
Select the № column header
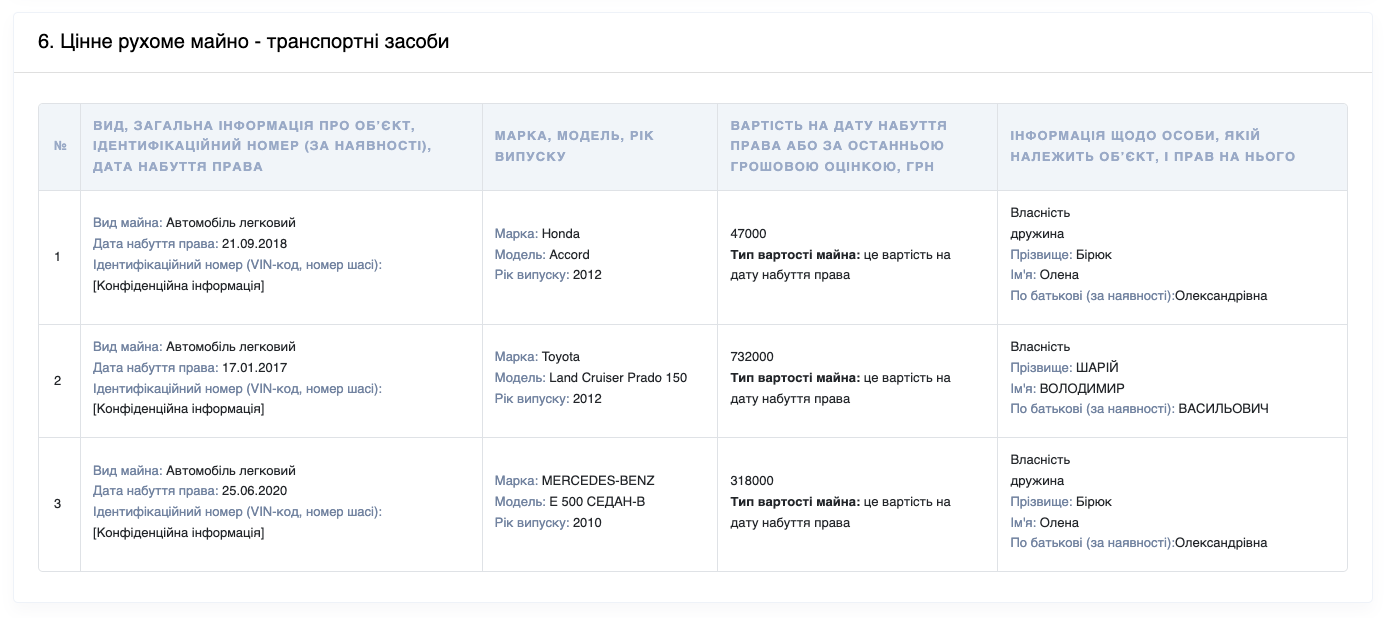60,146
